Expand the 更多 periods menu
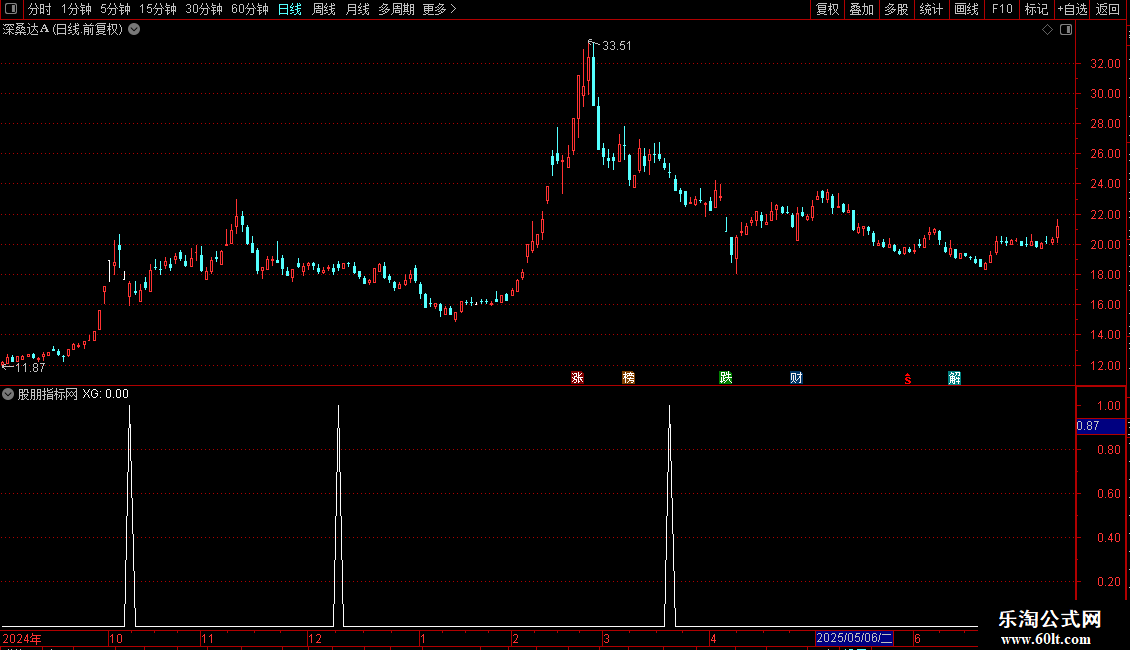 click(x=440, y=9)
